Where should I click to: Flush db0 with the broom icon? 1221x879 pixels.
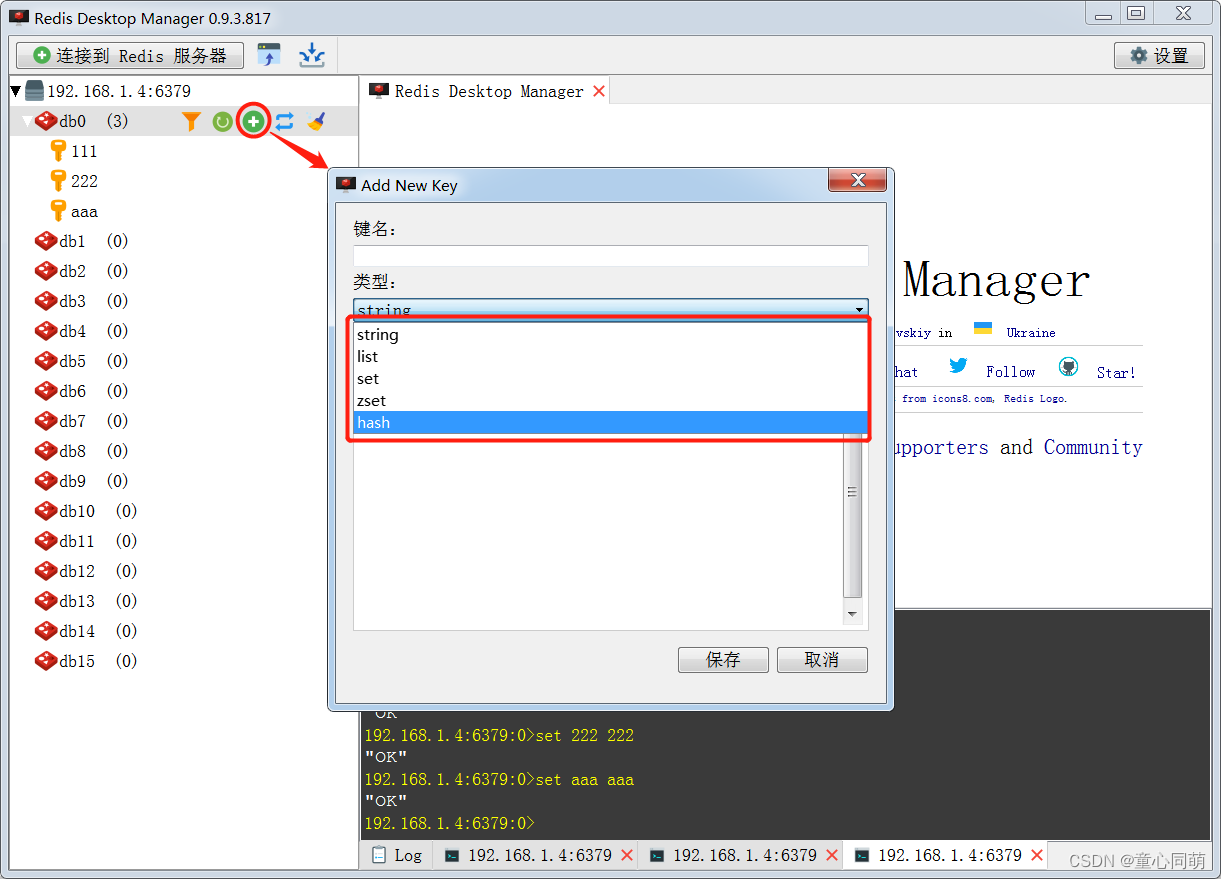pos(316,122)
